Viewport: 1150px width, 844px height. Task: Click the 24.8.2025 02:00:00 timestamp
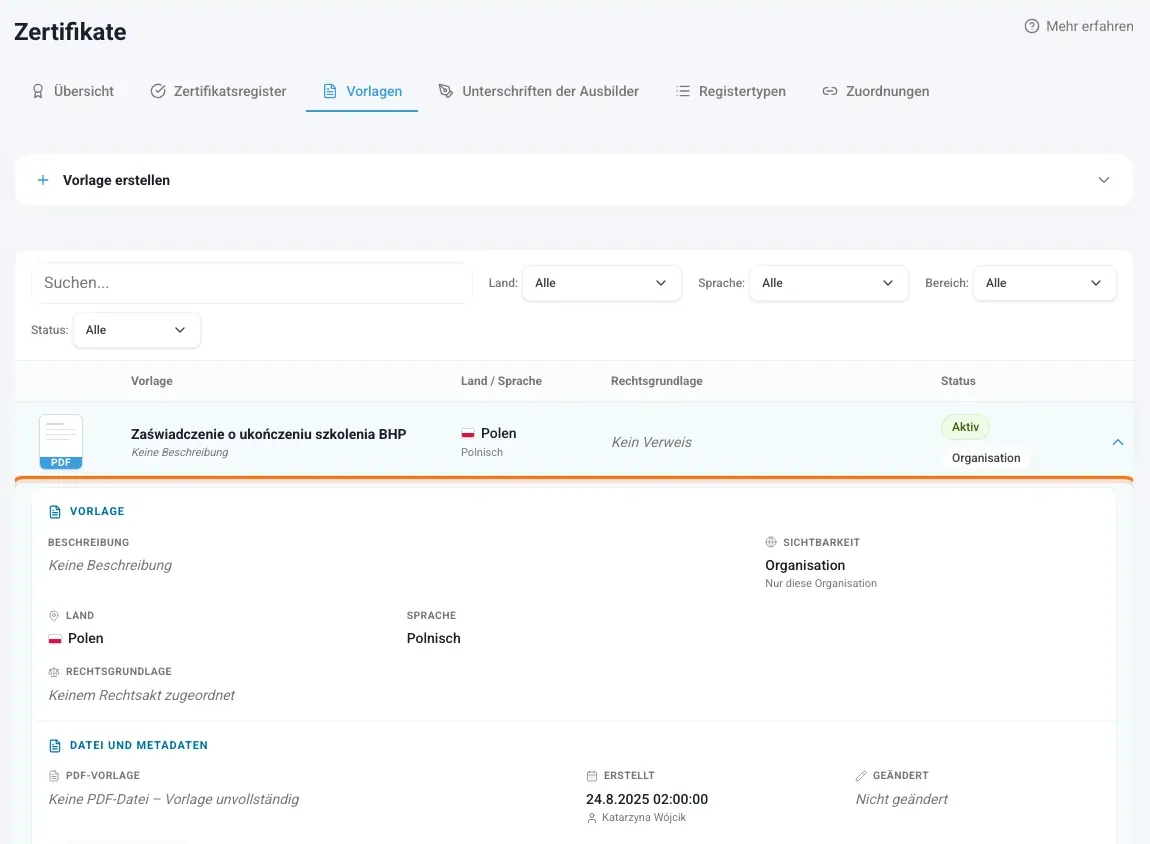coord(647,799)
